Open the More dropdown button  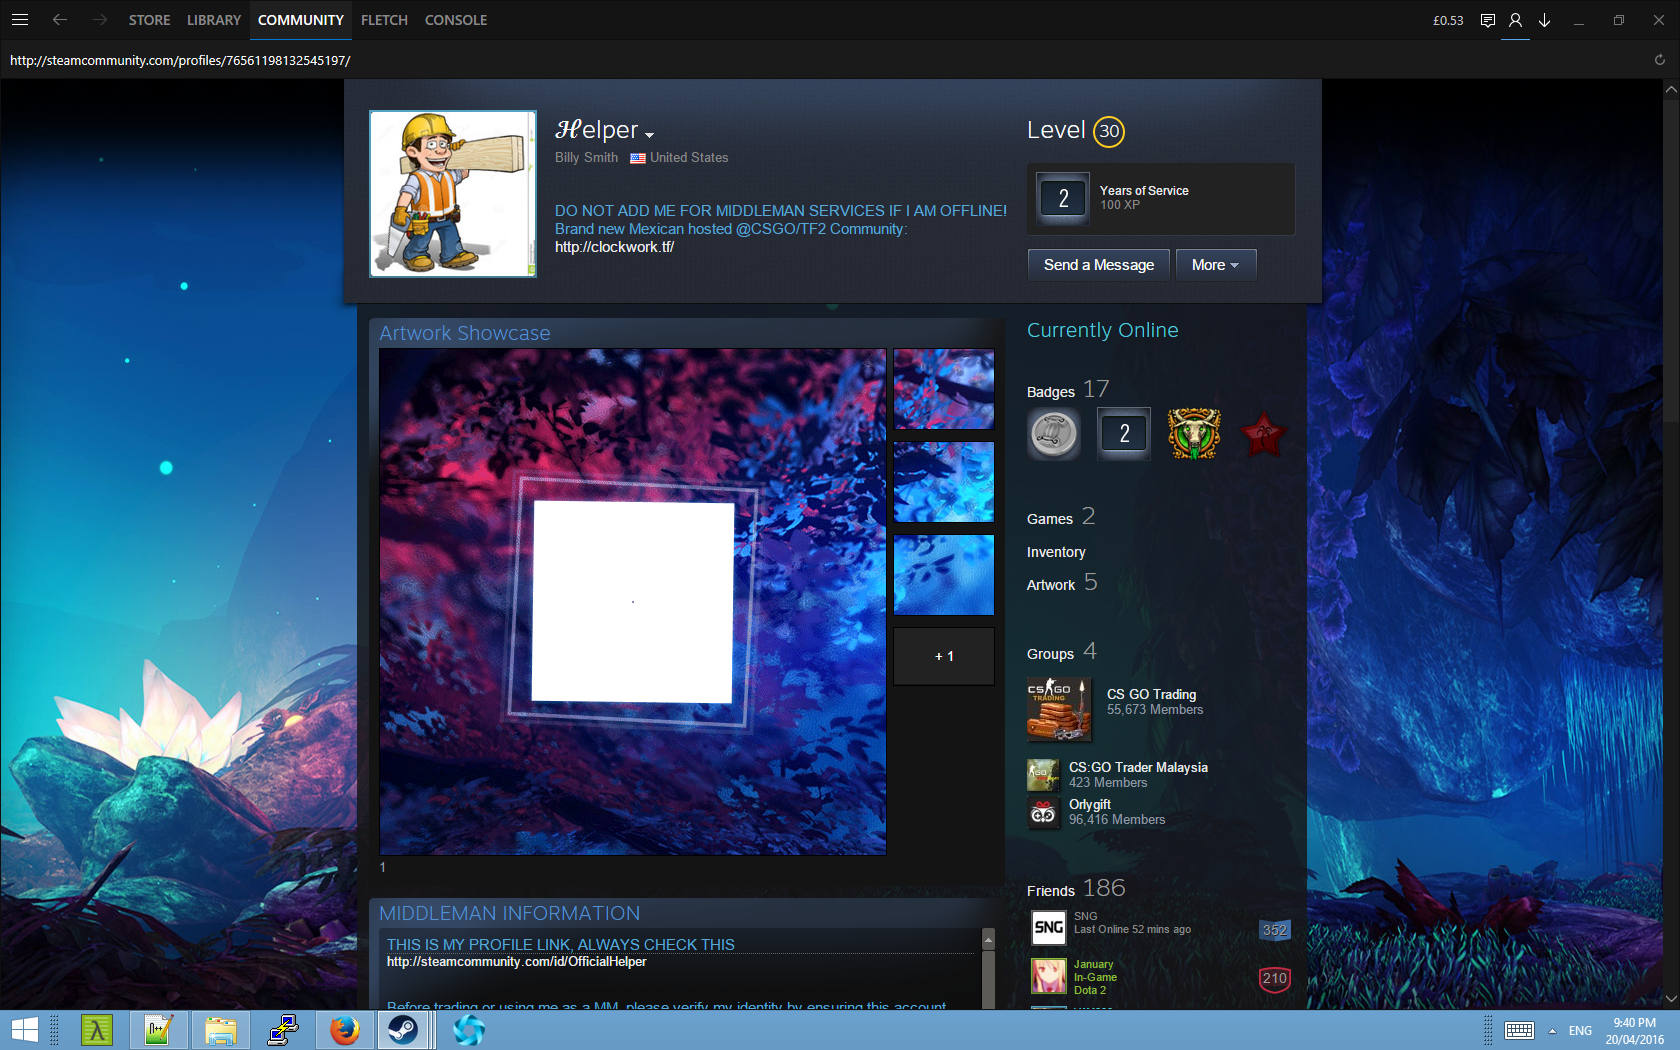[x=1215, y=265]
